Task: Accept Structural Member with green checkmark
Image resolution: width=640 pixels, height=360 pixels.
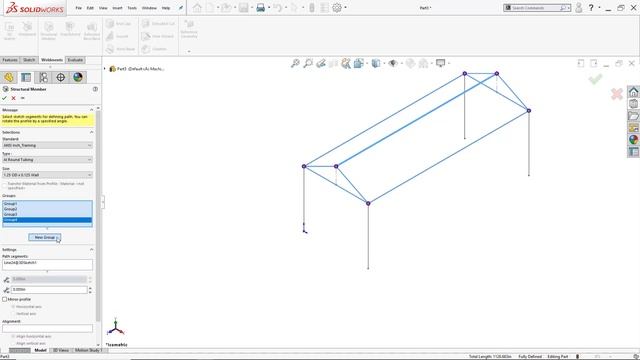Action: point(4,98)
